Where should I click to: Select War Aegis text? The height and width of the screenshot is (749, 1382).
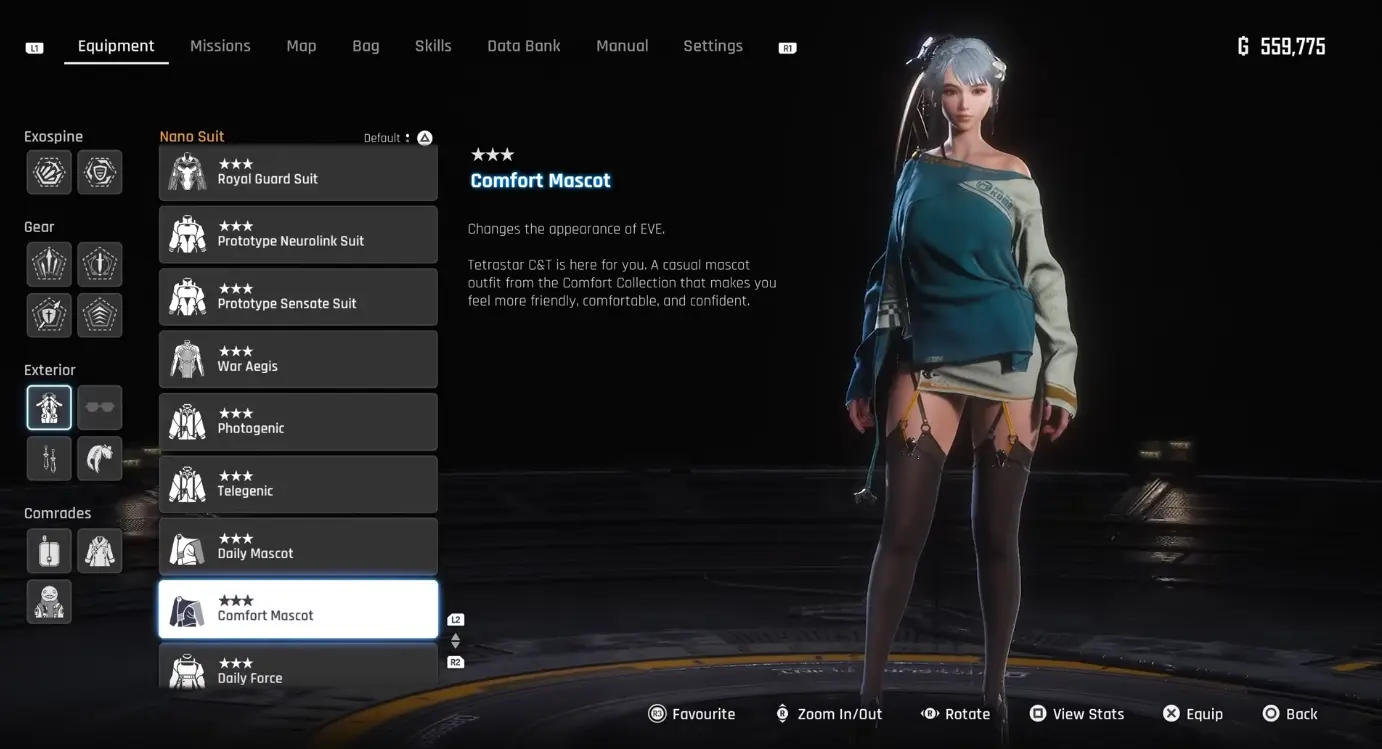[247, 366]
